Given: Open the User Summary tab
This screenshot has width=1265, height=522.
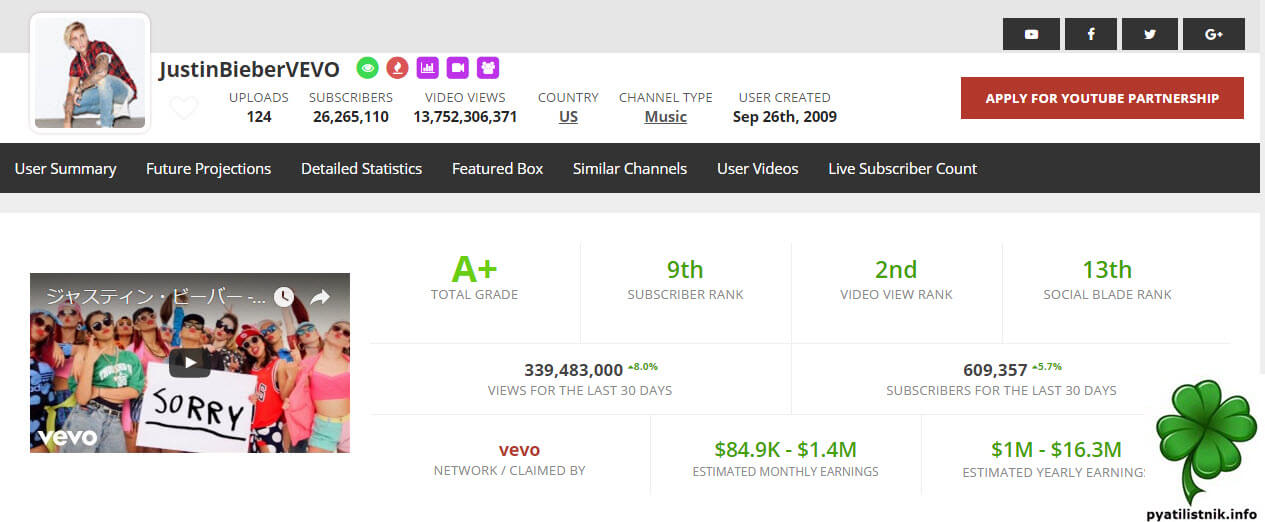Looking at the screenshot, I should click(x=65, y=168).
